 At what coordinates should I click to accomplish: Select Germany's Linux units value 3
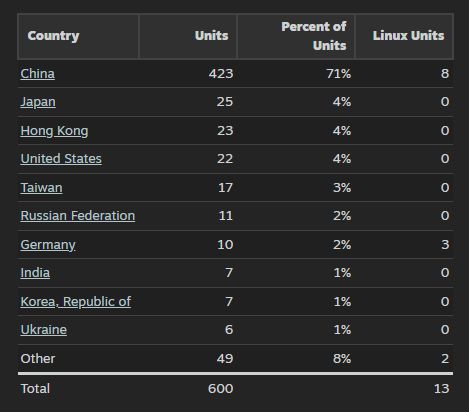(x=445, y=245)
